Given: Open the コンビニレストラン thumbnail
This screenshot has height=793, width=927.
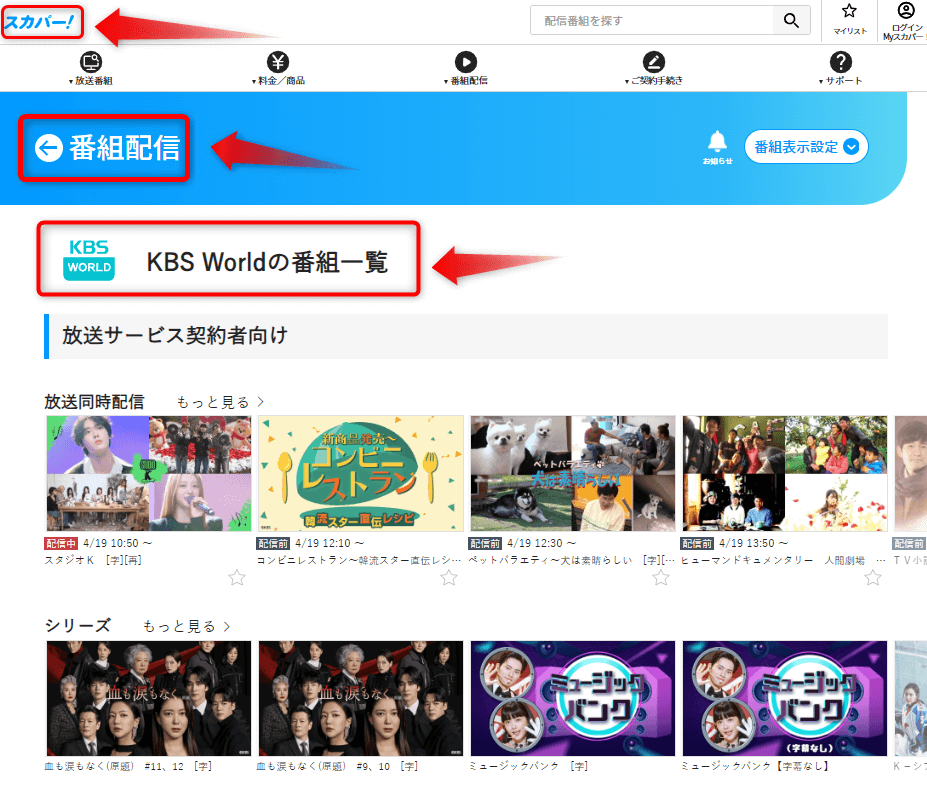Looking at the screenshot, I should pos(361,473).
